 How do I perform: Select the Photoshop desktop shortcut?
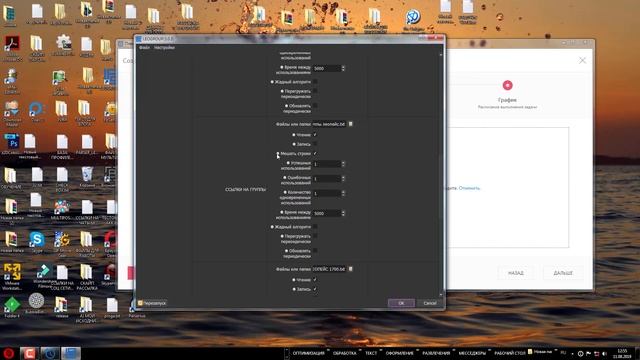(x=11, y=141)
